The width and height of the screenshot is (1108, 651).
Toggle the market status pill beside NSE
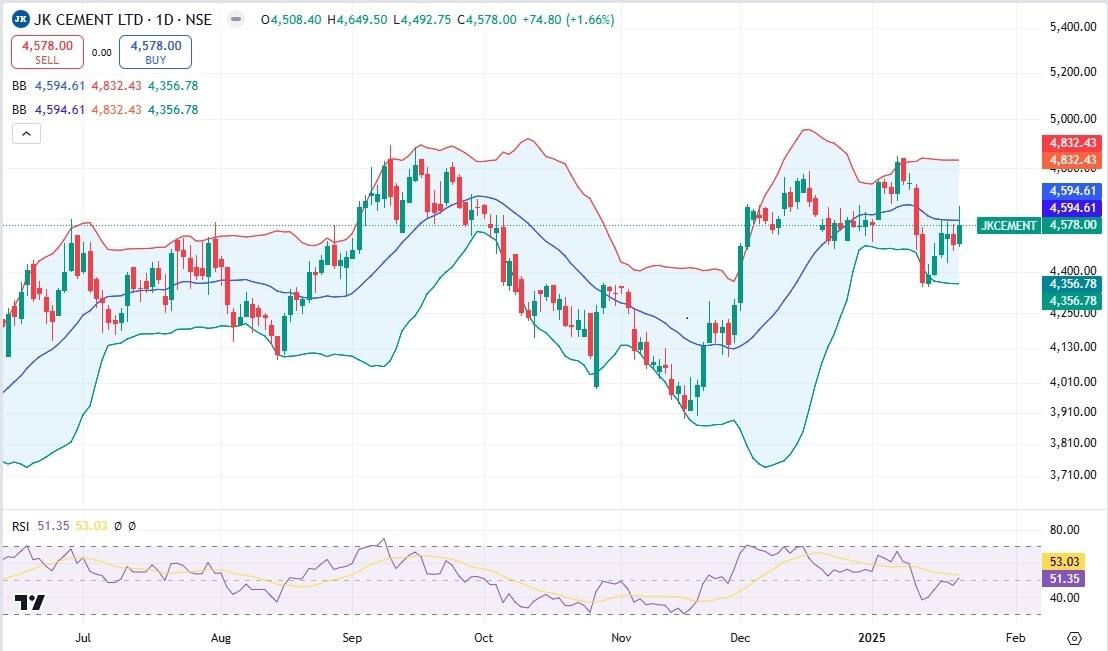point(236,20)
